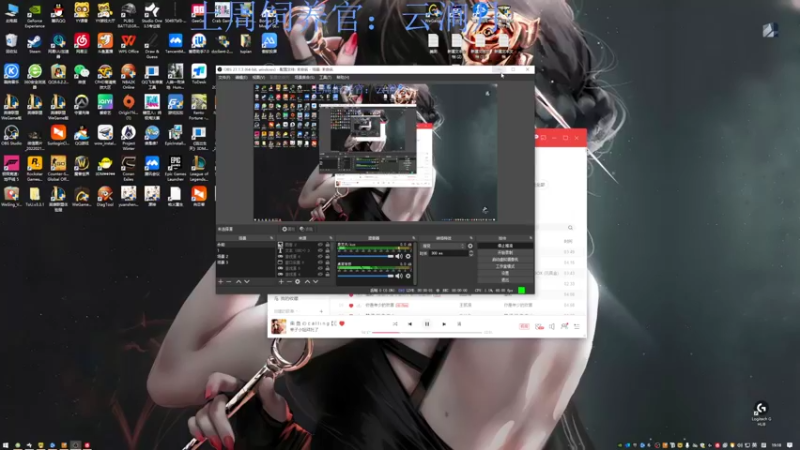This screenshot has width=800, height=450.
Task: Open Steam desktop shortcut
Action: (x=35, y=44)
